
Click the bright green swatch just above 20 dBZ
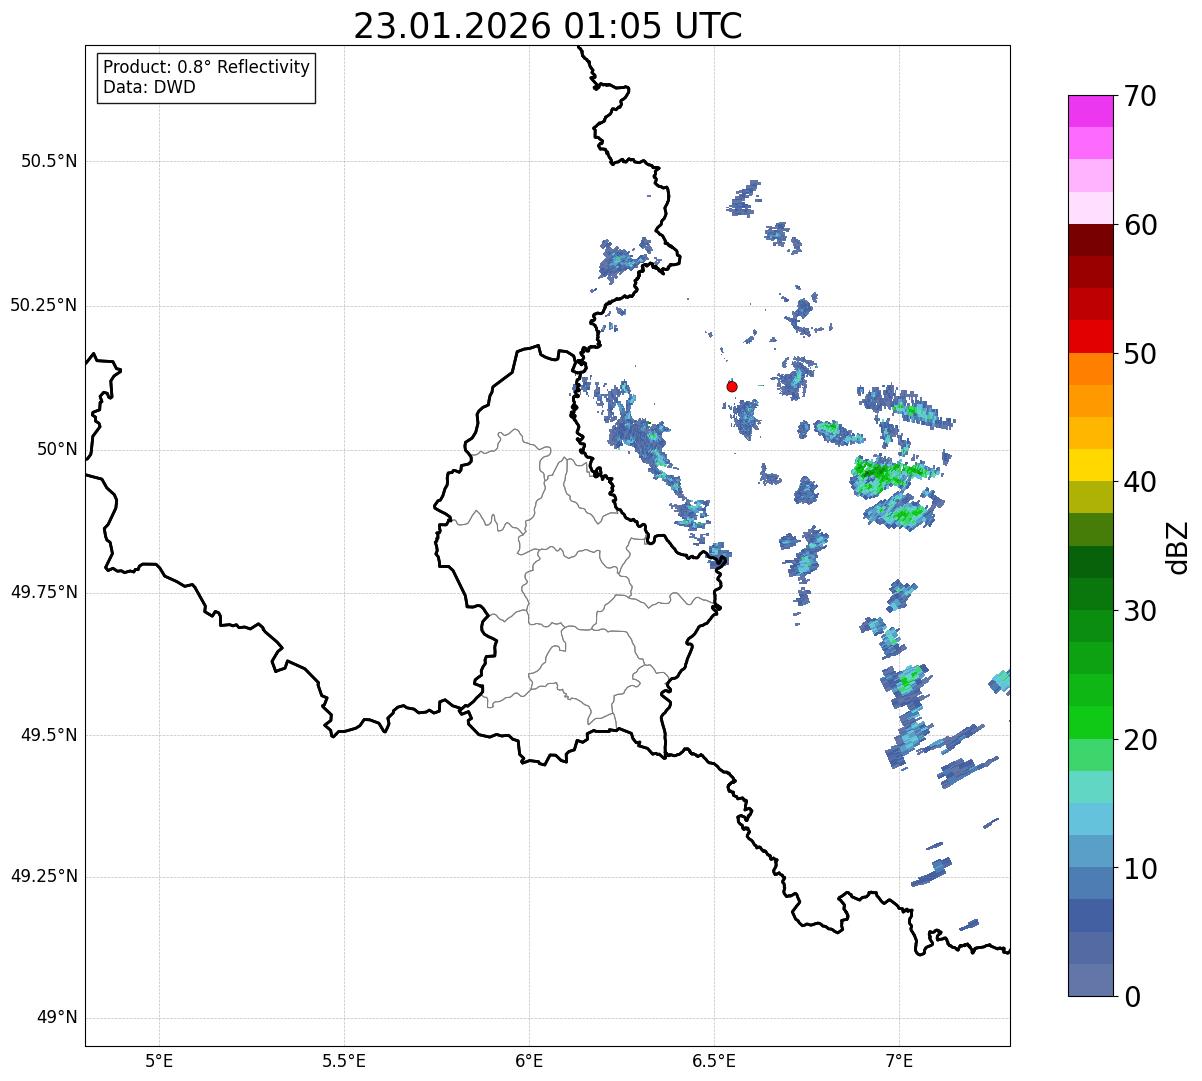click(x=1090, y=723)
